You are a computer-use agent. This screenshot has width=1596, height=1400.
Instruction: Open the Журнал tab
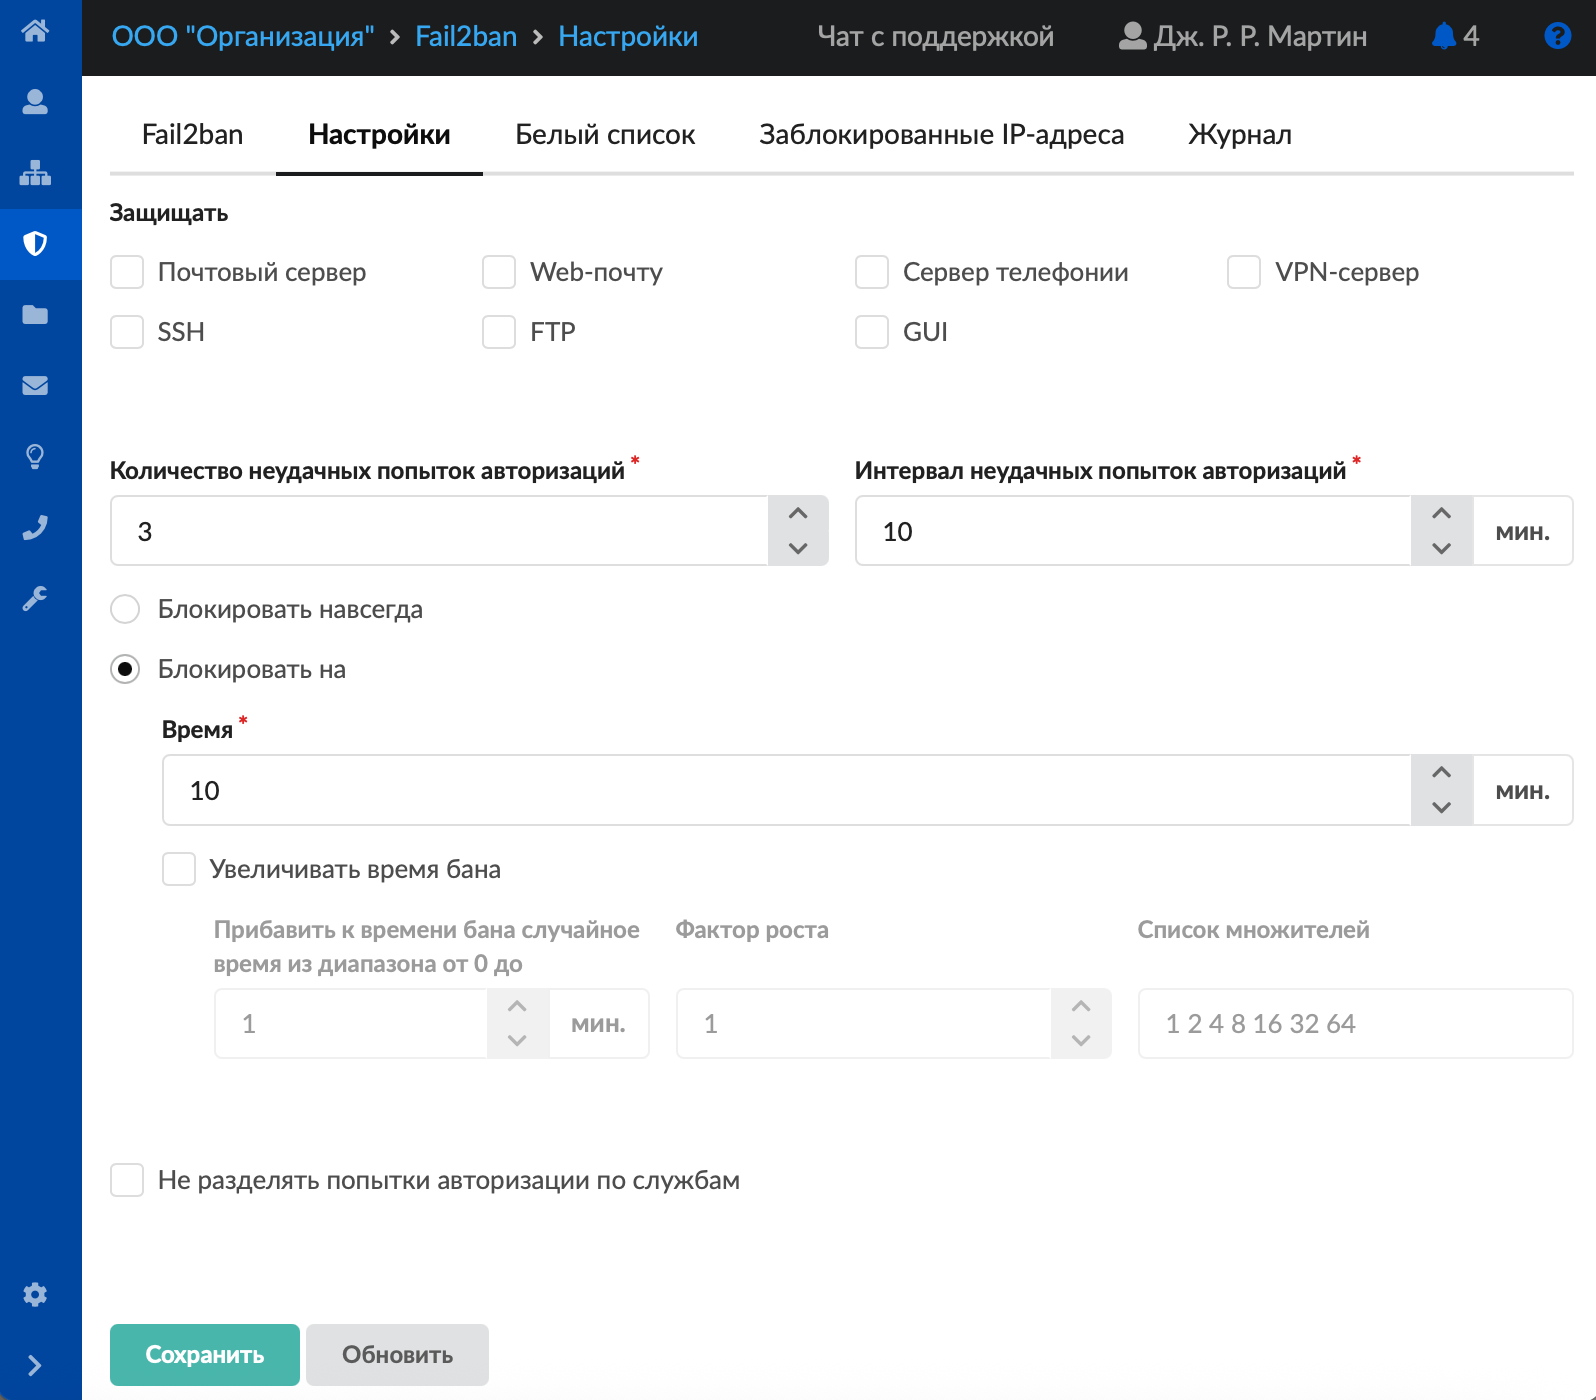click(1240, 135)
